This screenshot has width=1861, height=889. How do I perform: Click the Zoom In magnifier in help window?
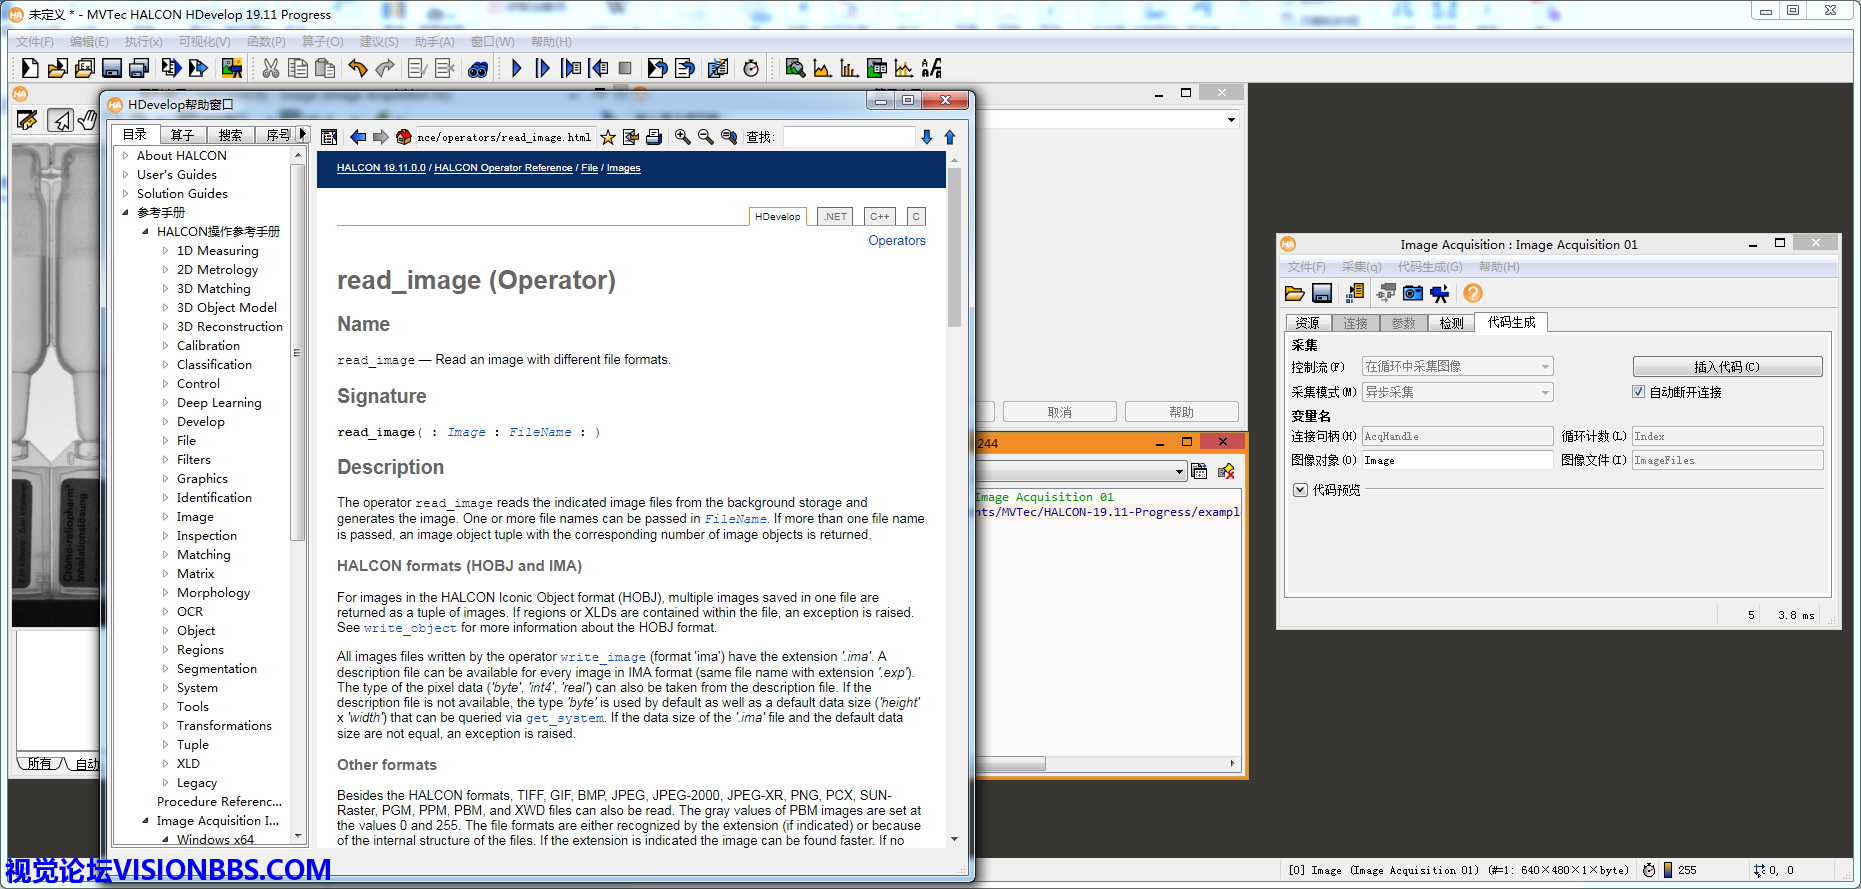[682, 137]
